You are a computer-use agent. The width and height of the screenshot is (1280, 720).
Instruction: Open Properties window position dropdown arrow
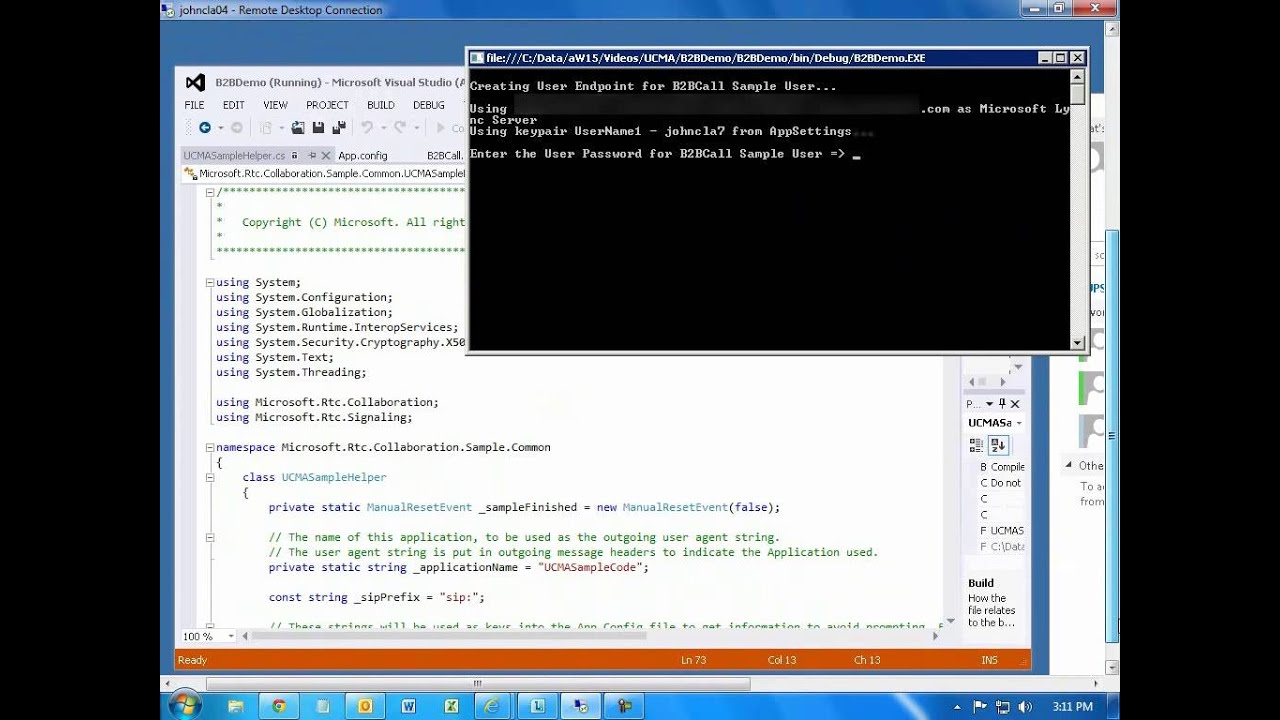click(x=989, y=404)
